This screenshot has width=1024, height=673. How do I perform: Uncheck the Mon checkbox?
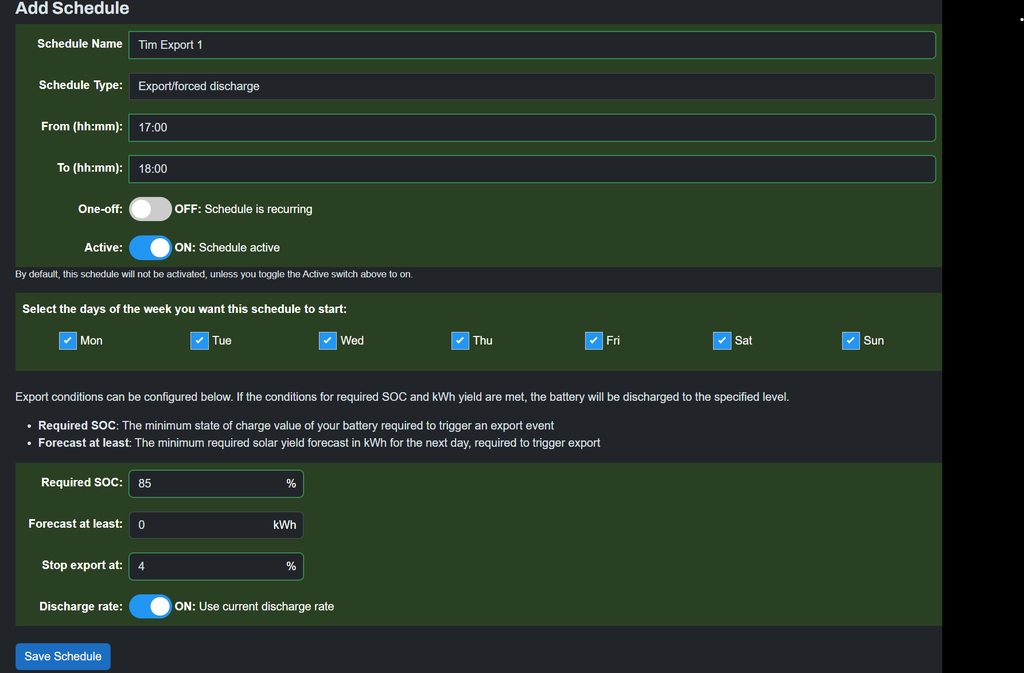coord(68,340)
